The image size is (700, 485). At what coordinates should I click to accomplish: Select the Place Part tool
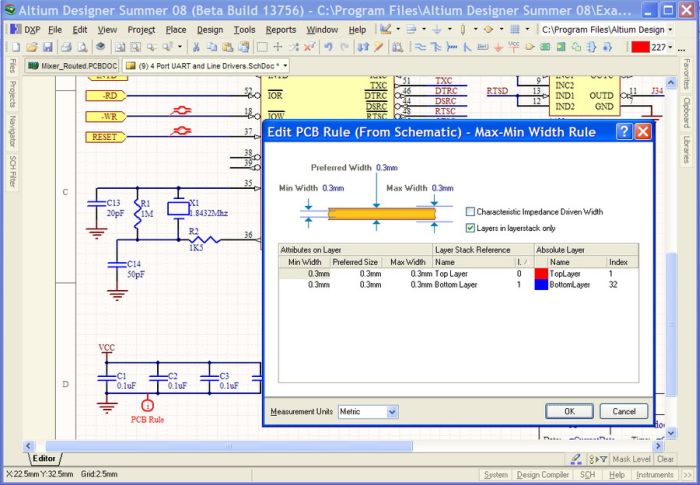(530, 47)
